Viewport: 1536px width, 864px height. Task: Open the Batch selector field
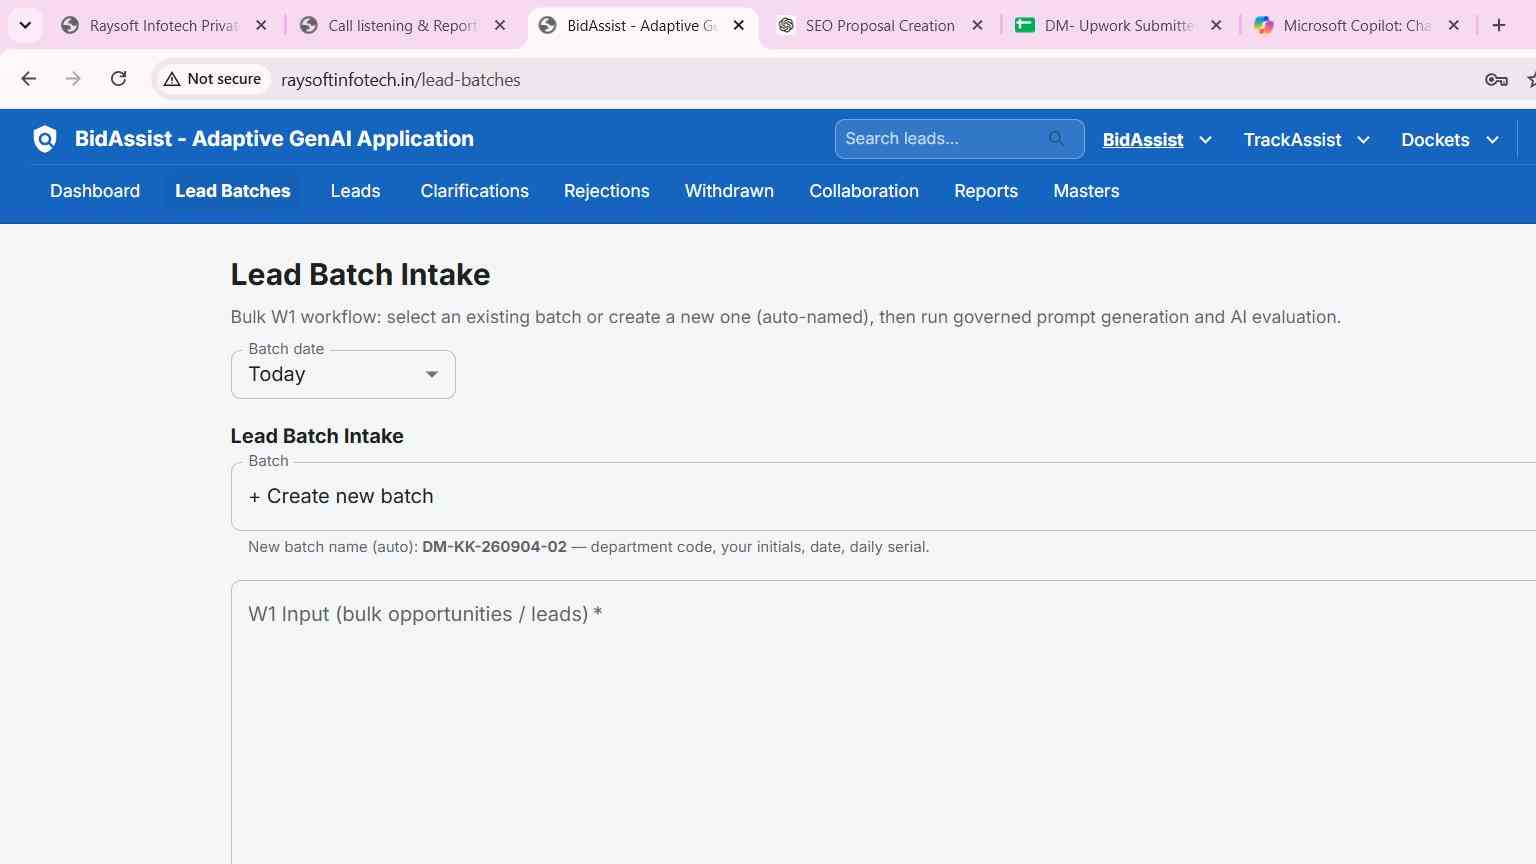(883, 496)
